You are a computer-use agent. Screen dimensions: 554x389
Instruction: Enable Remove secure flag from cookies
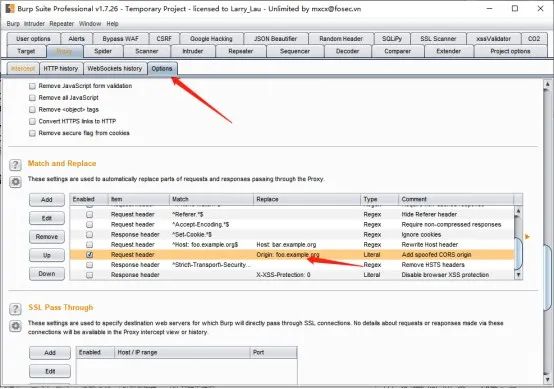(32, 133)
